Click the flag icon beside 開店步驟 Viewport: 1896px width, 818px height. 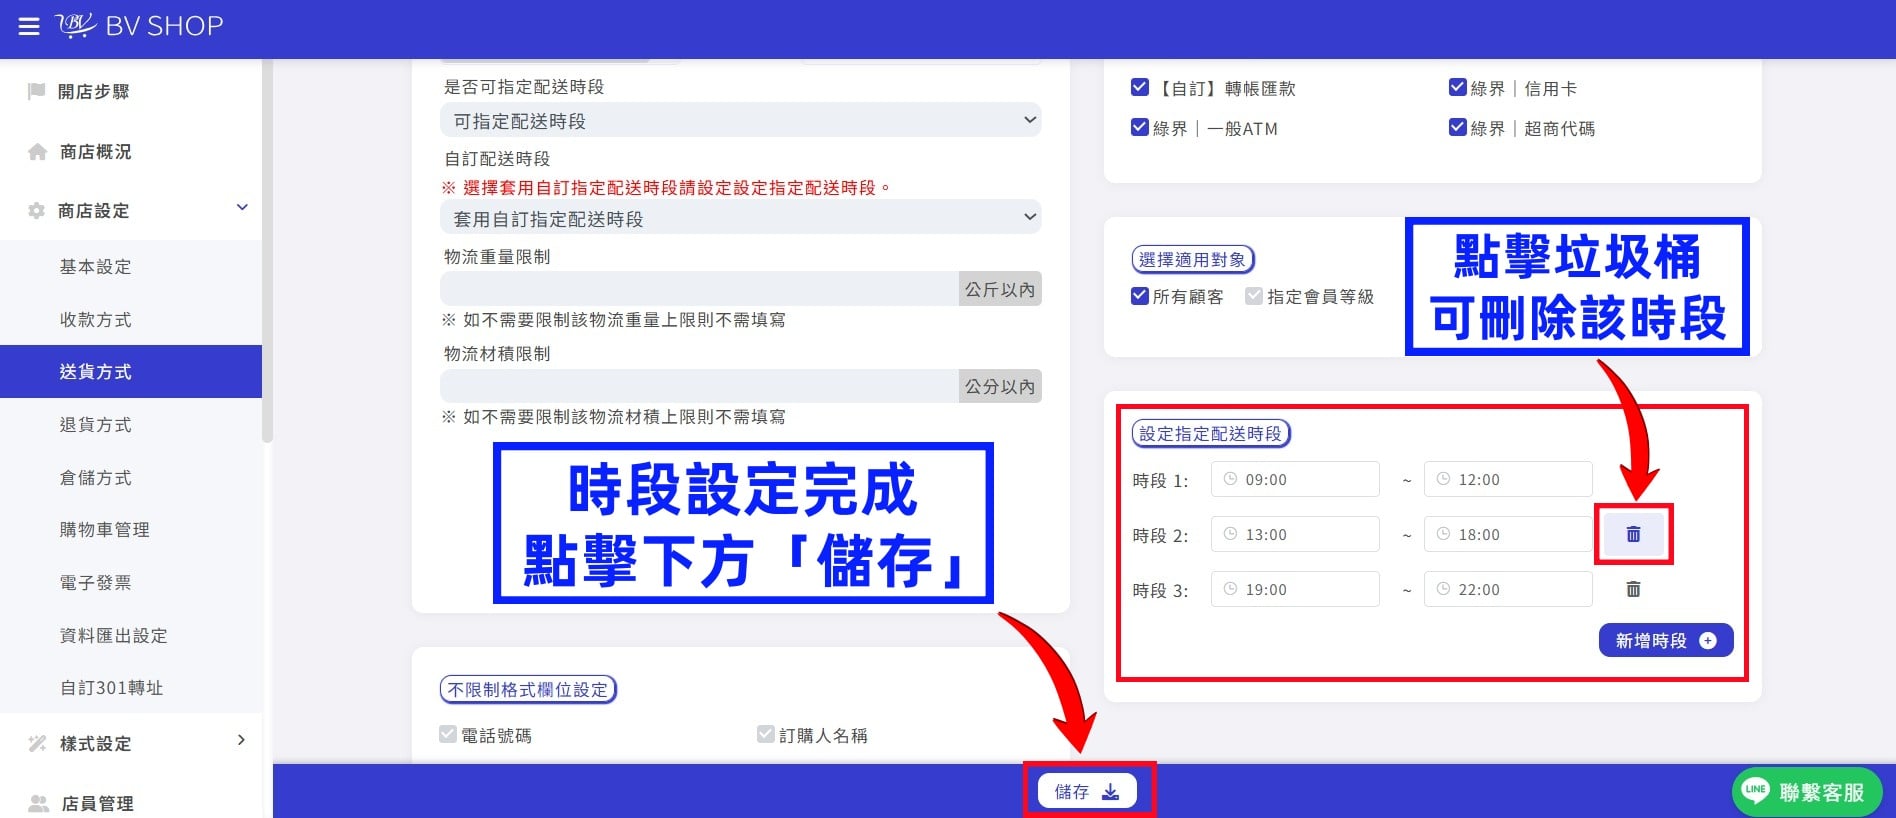coord(37,91)
